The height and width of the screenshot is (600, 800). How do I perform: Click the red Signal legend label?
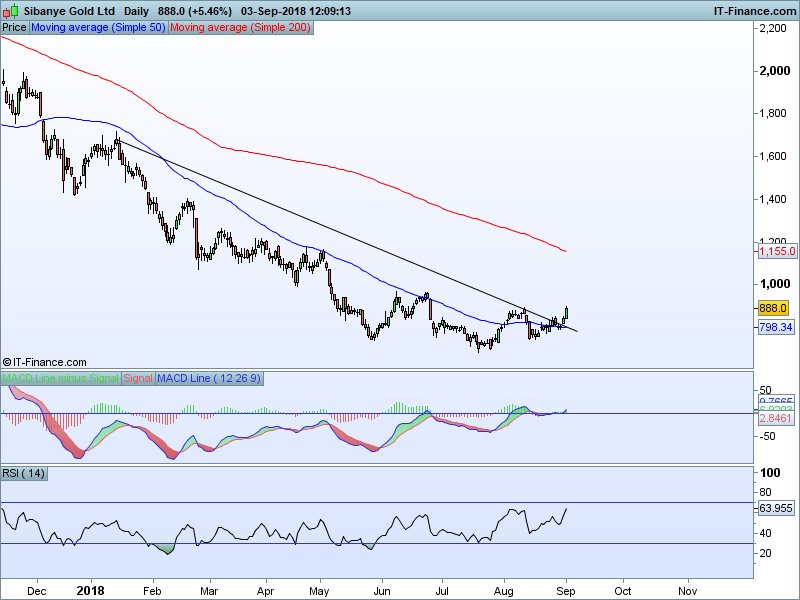coord(138,379)
